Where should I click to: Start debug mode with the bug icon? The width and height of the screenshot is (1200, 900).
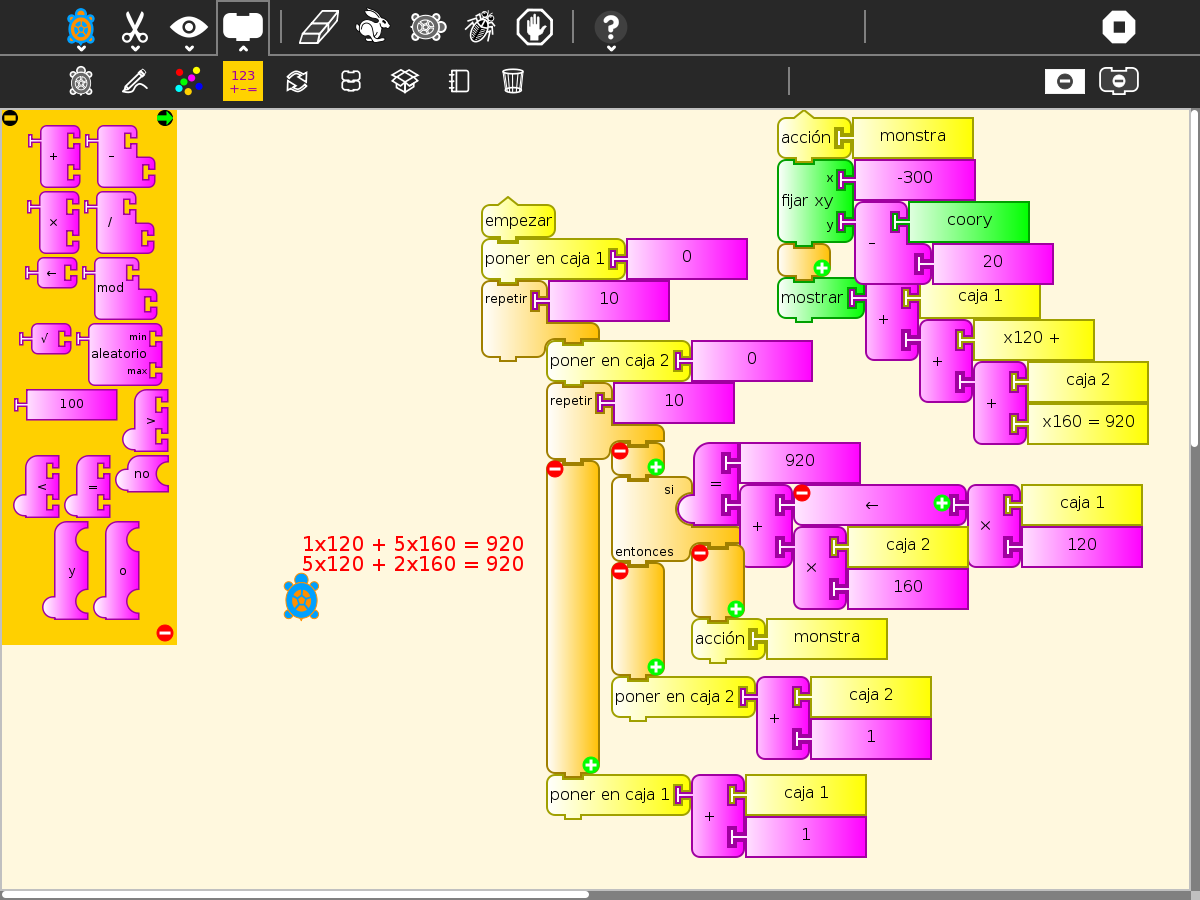pos(481,27)
